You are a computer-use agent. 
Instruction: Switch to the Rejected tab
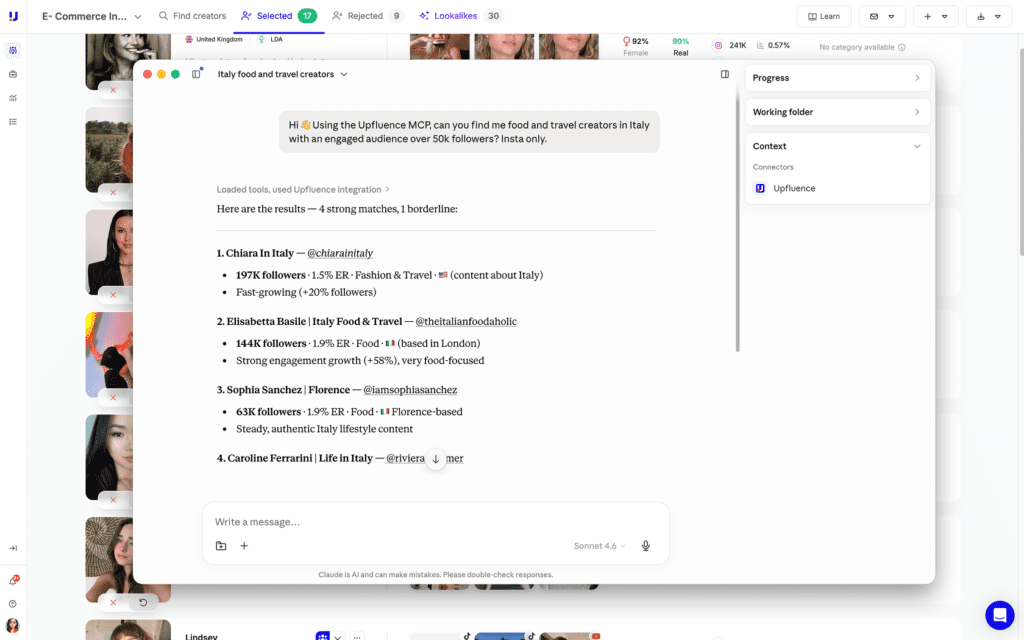(x=368, y=16)
